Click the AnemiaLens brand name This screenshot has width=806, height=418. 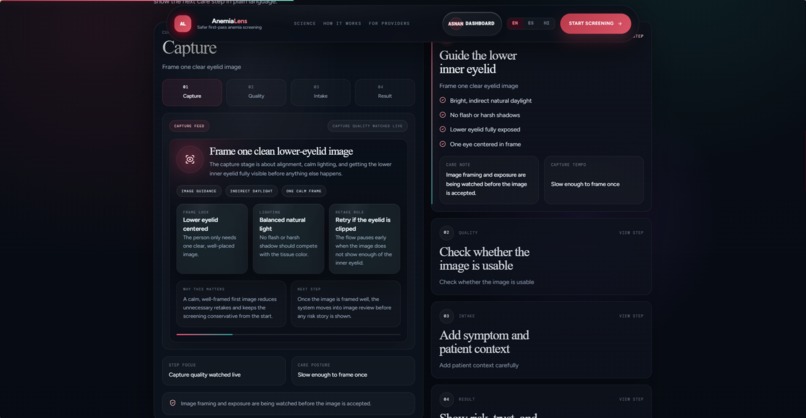point(229,21)
